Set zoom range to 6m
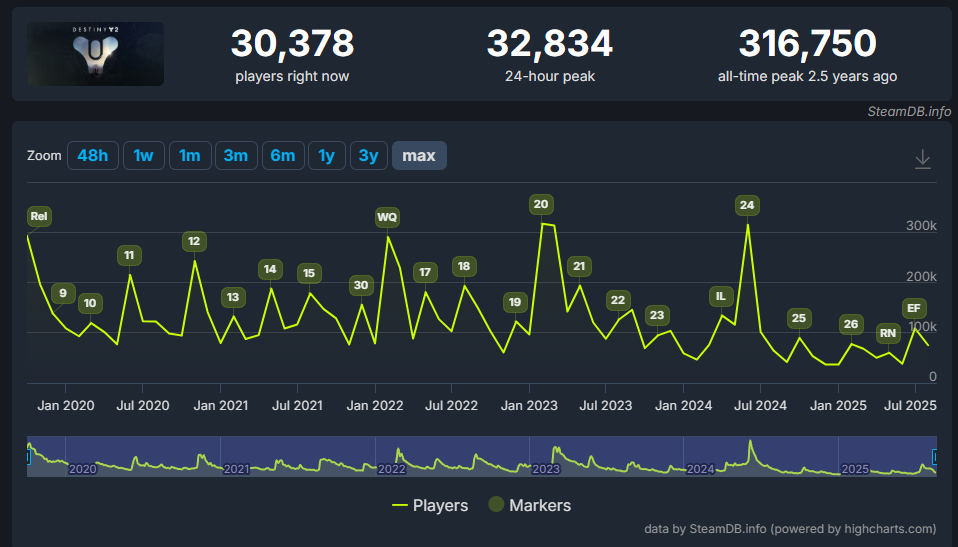958x547 pixels. (x=283, y=155)
